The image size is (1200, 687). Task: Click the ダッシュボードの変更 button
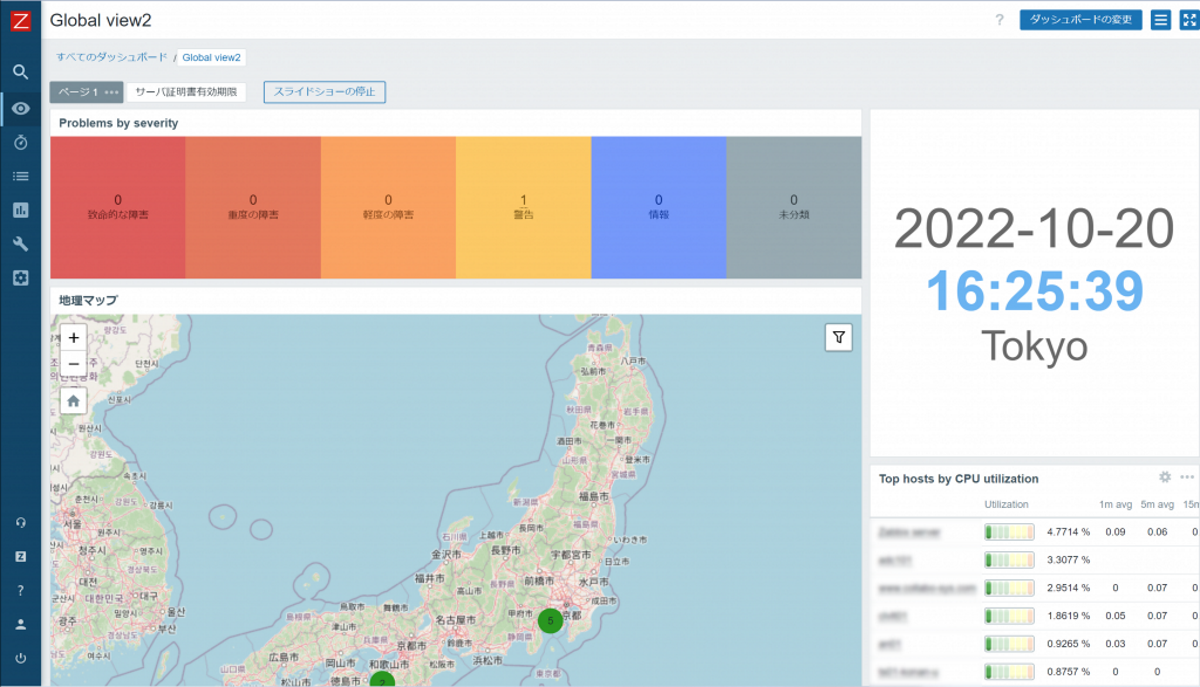(x=1080, y=20)
